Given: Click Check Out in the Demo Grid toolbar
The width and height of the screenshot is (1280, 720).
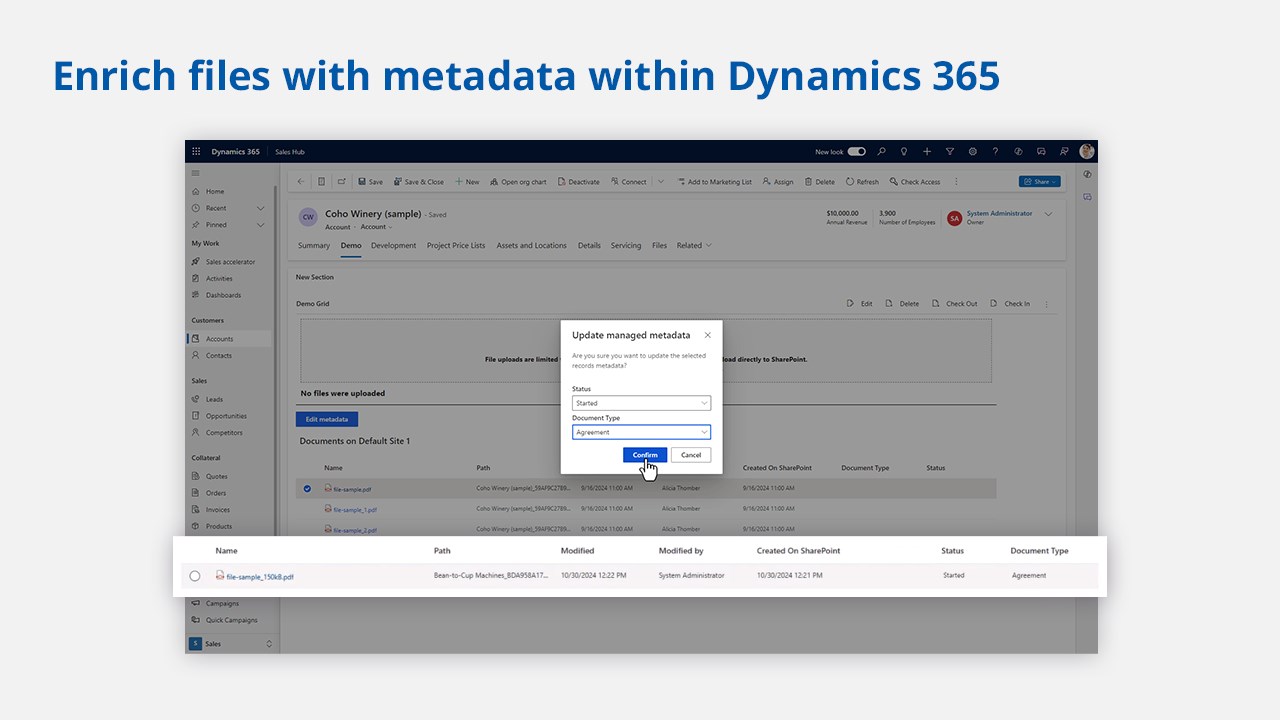Looking at the screenshot, I should click(x=955, y=304).
